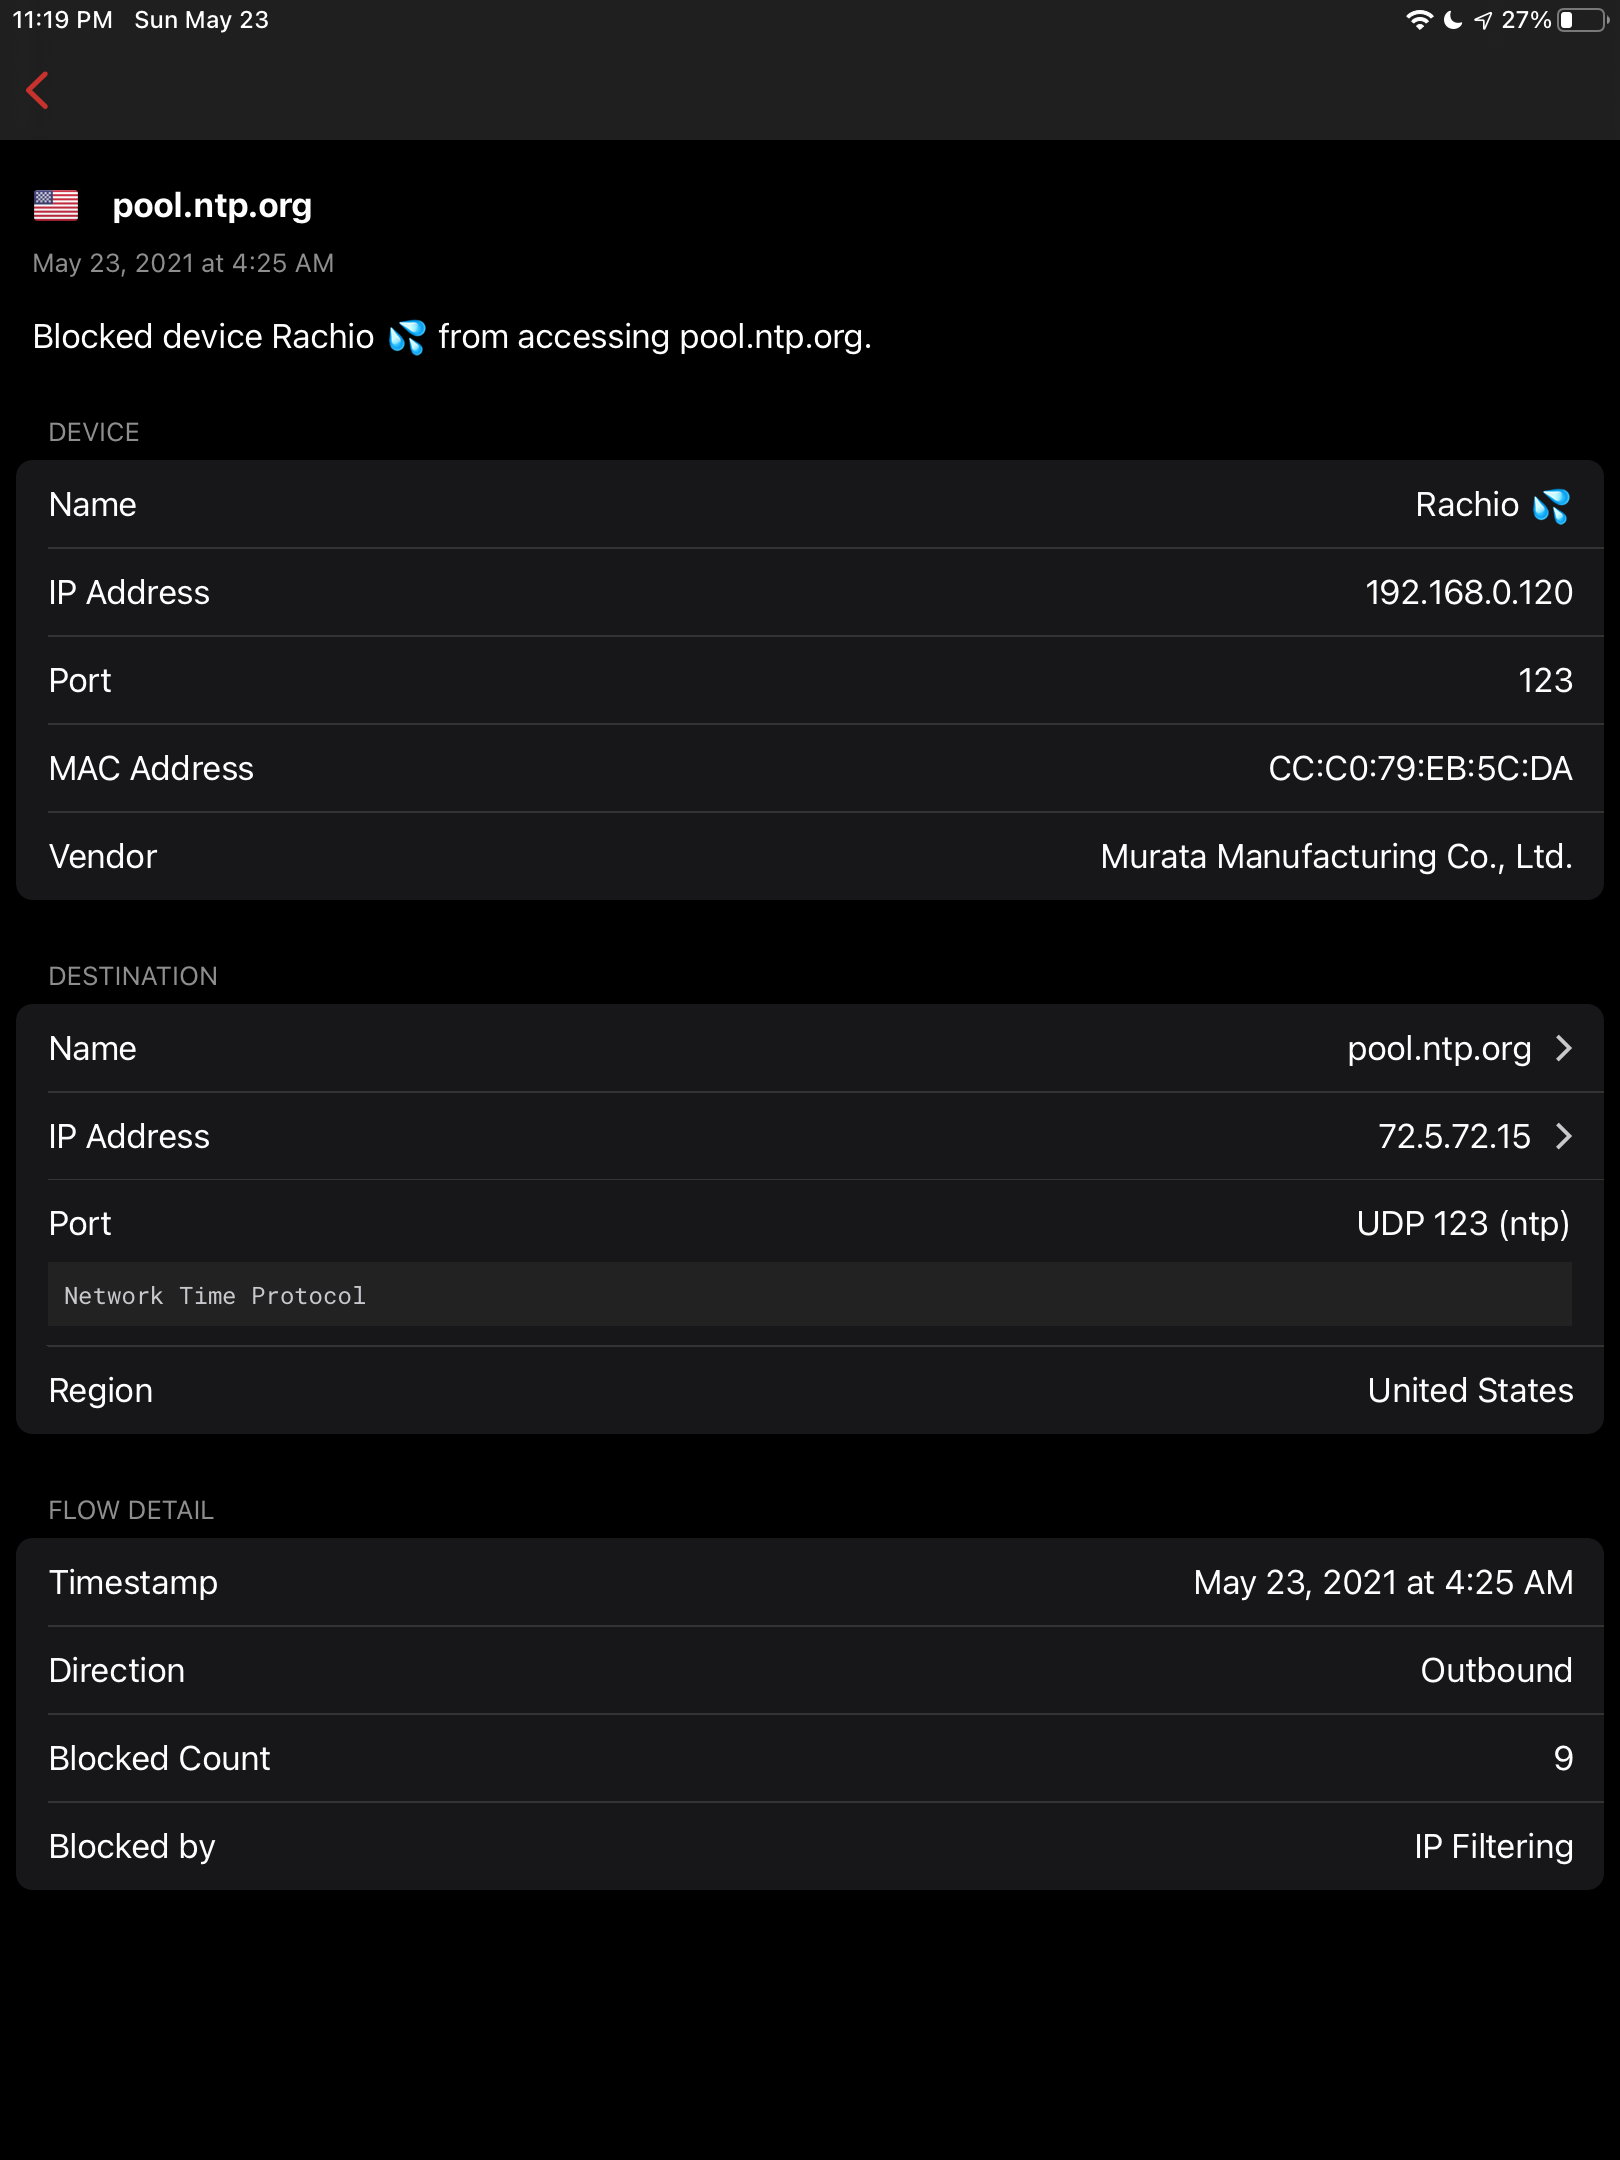
Task: Tap the location arrow status icon
Action: [1483, 20]
